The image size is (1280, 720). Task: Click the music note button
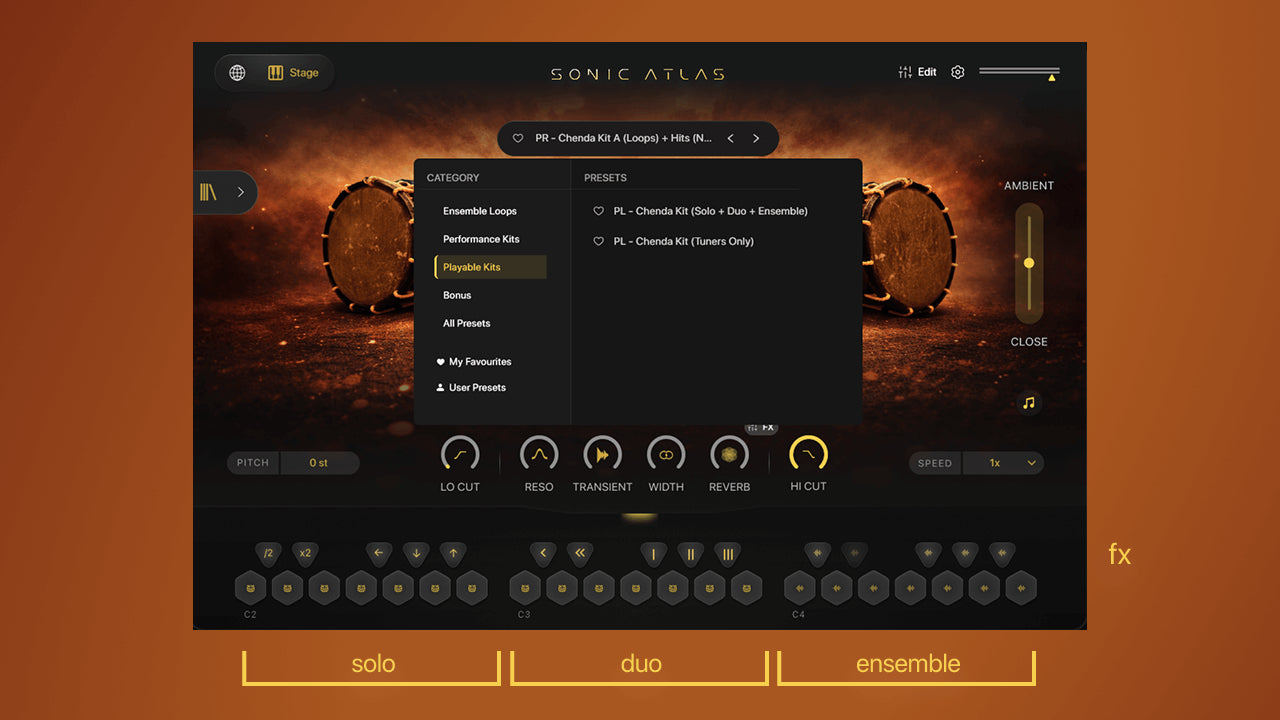pyautogui.click(x=1029, y=403)
